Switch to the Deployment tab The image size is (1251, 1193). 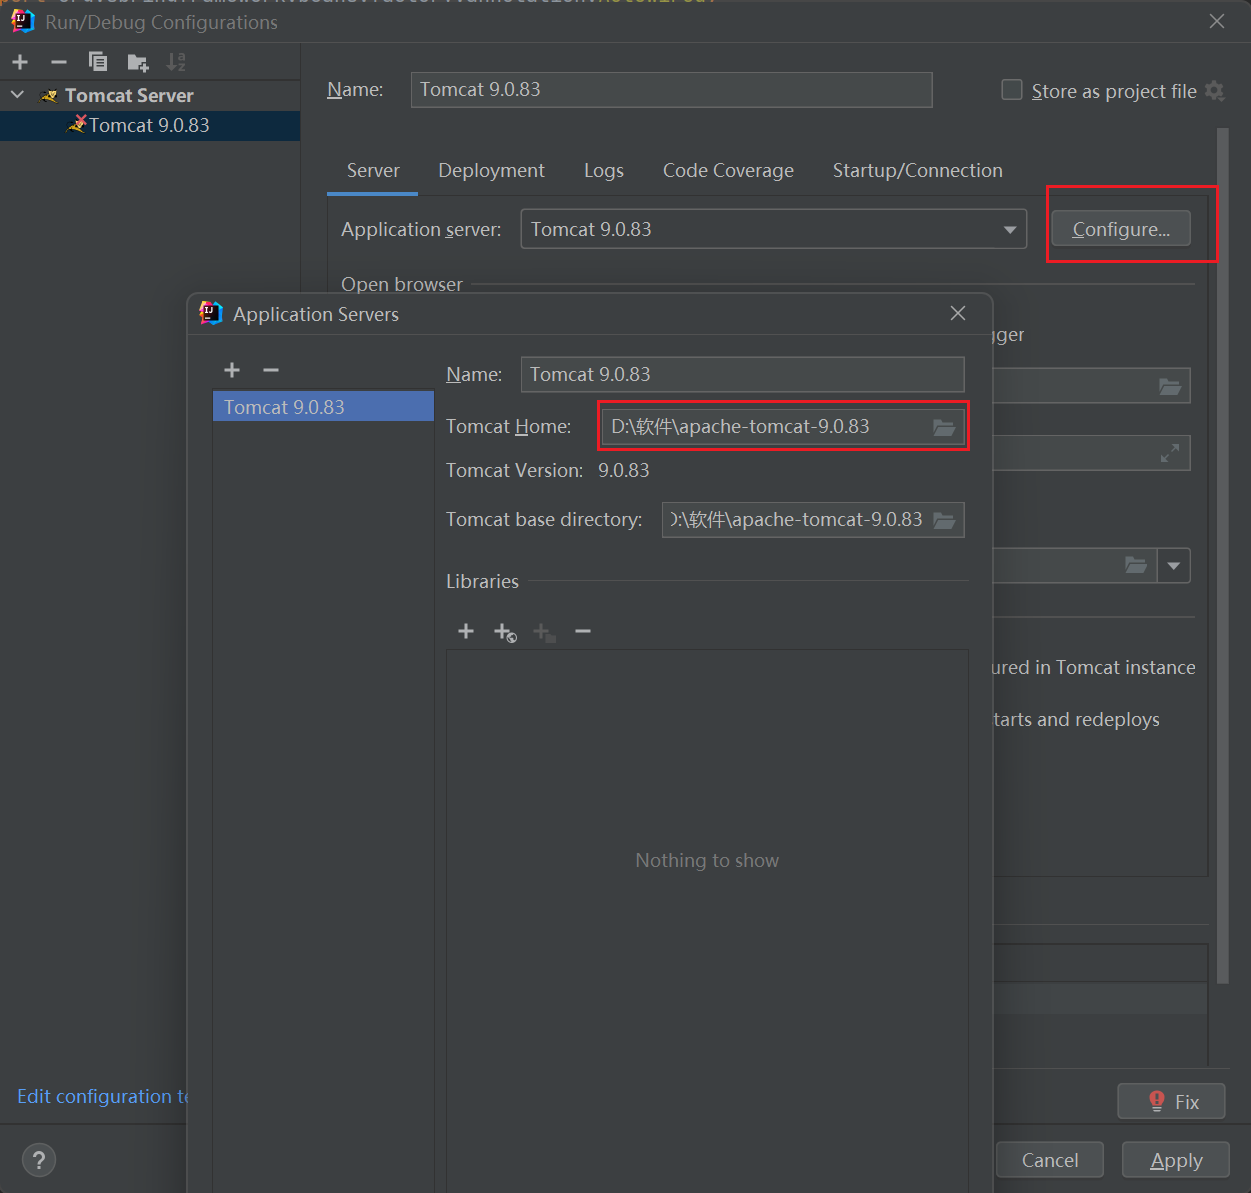491,171
